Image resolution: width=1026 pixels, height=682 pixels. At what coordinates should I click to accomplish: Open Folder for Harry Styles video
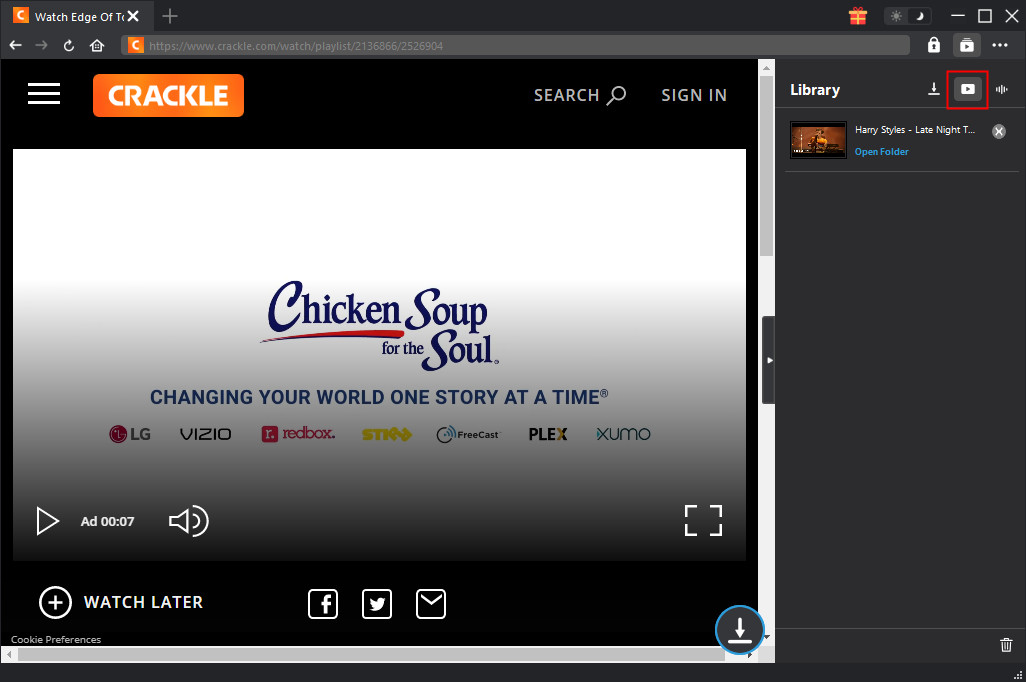pyautogui.click(x=881, y=152)
